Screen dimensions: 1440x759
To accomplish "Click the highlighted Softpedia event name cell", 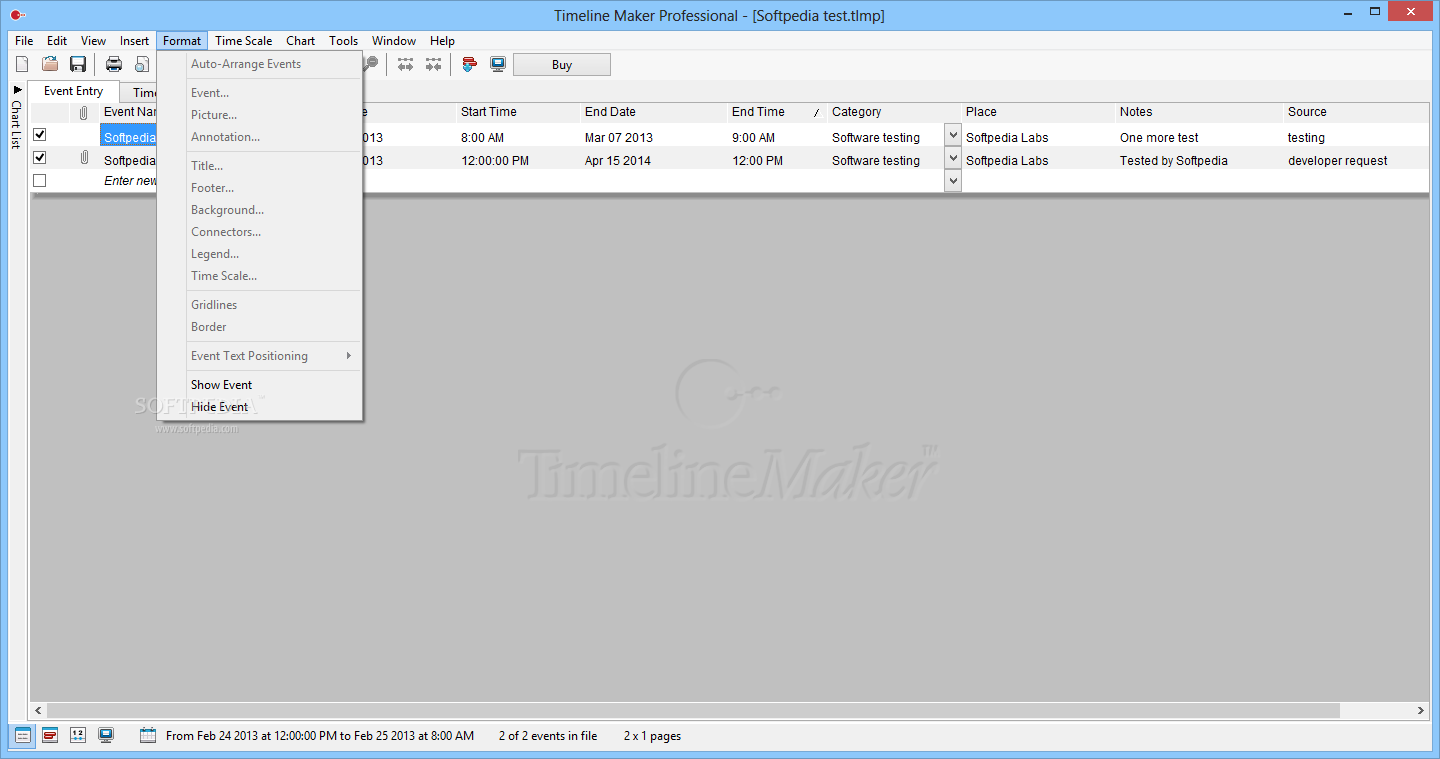I will pos(129,137).
